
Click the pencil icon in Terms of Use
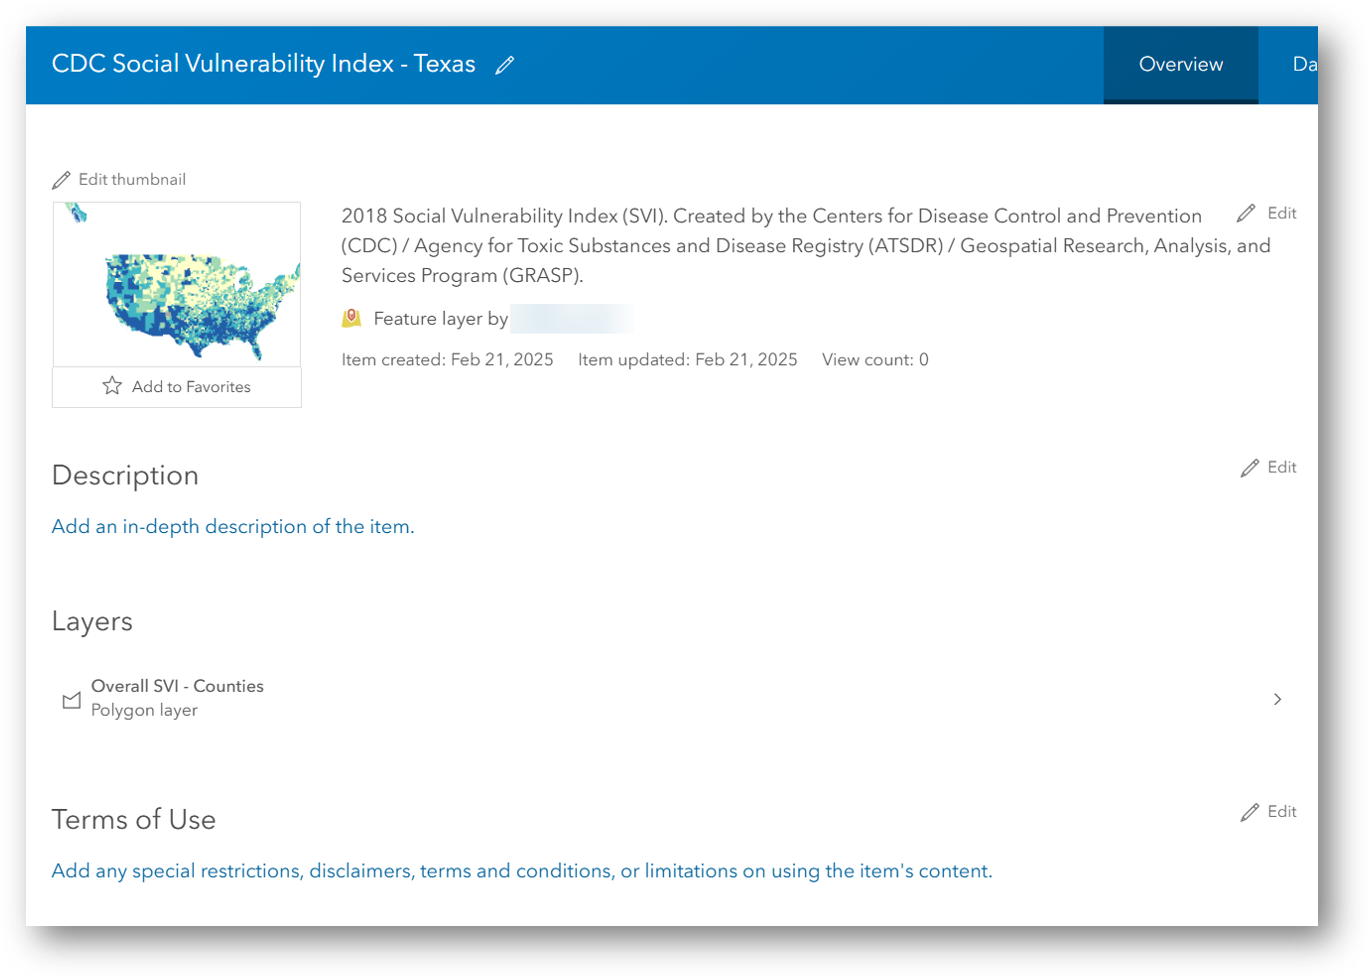pyautogui.click(x=1250, y=812)
